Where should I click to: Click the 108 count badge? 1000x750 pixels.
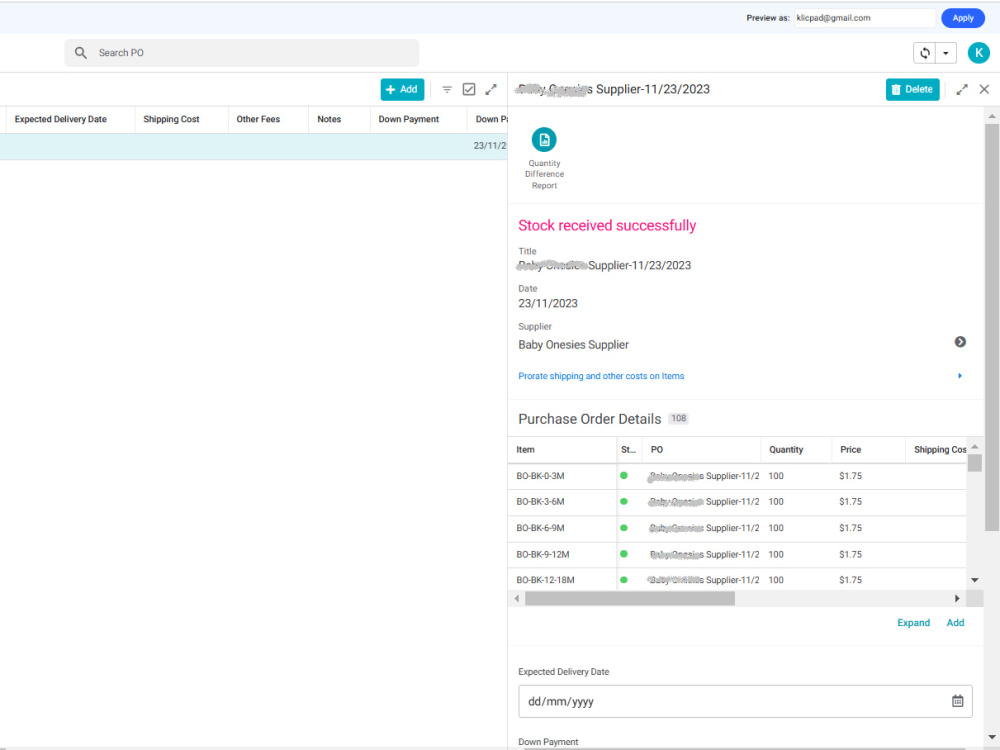pyautogui.click(x=678, y=418)
